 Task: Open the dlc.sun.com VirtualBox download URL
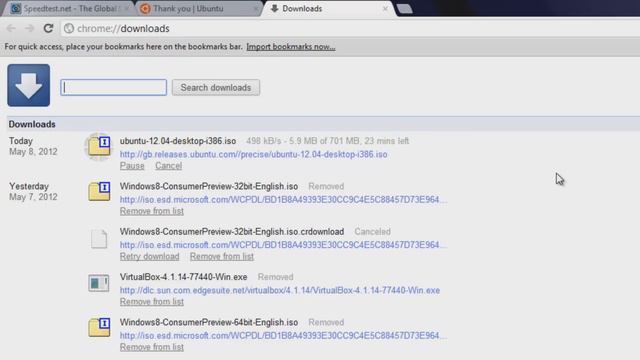tap(280, 290)
